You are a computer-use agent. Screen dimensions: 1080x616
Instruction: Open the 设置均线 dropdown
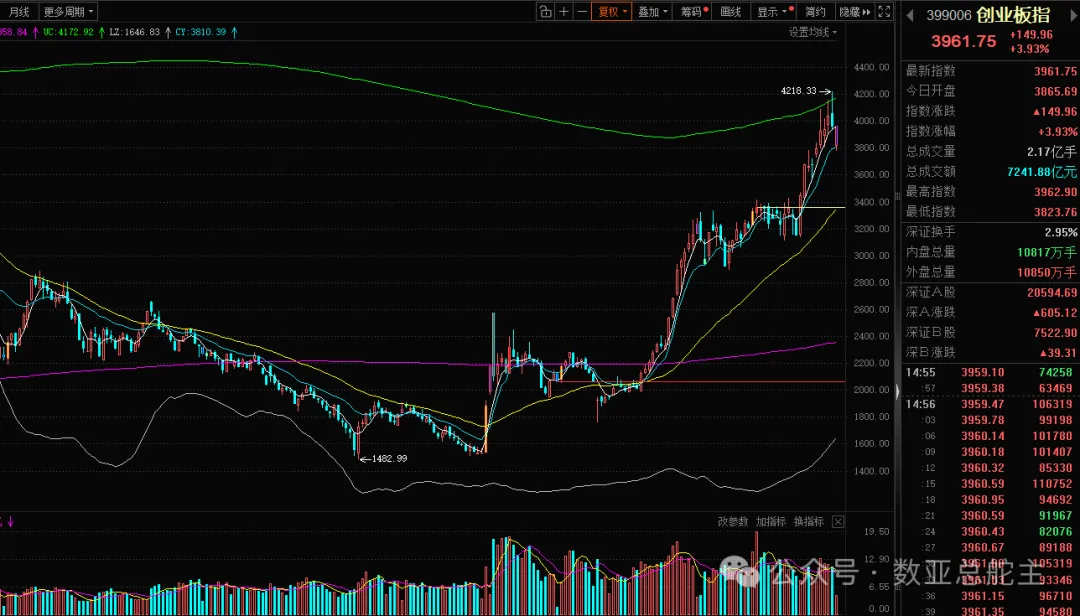(x=813, y=32)
